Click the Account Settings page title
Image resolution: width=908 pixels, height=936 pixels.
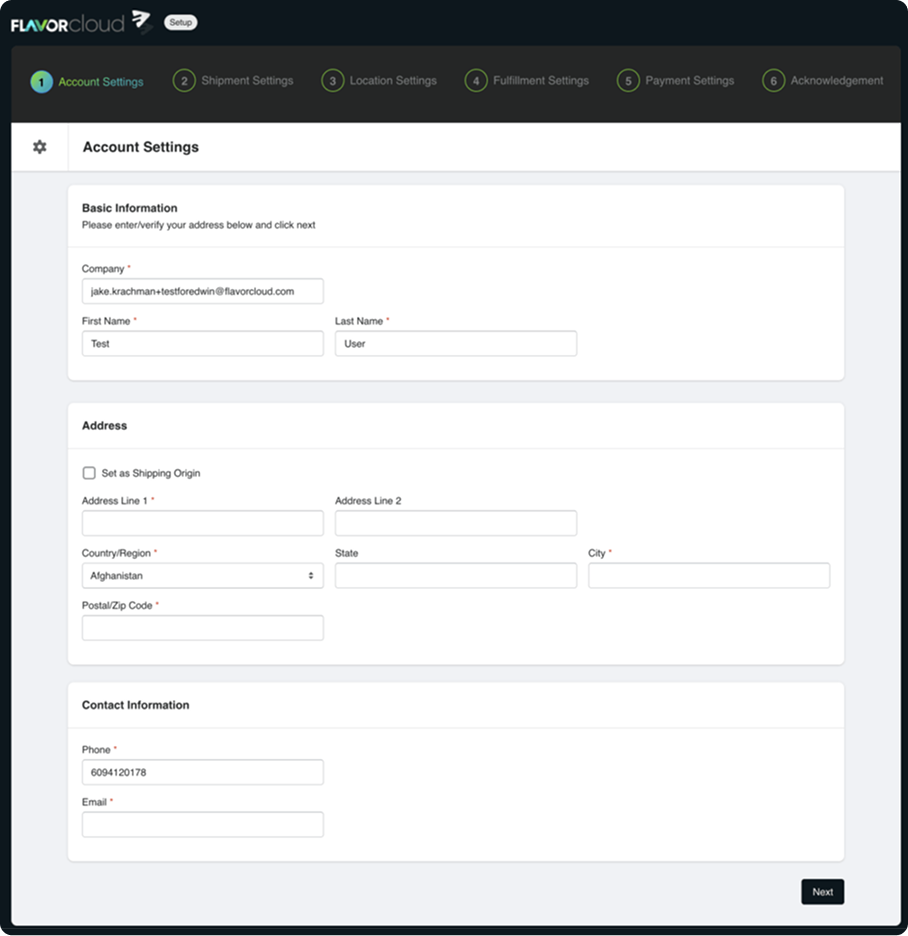[x=141, y=147]
